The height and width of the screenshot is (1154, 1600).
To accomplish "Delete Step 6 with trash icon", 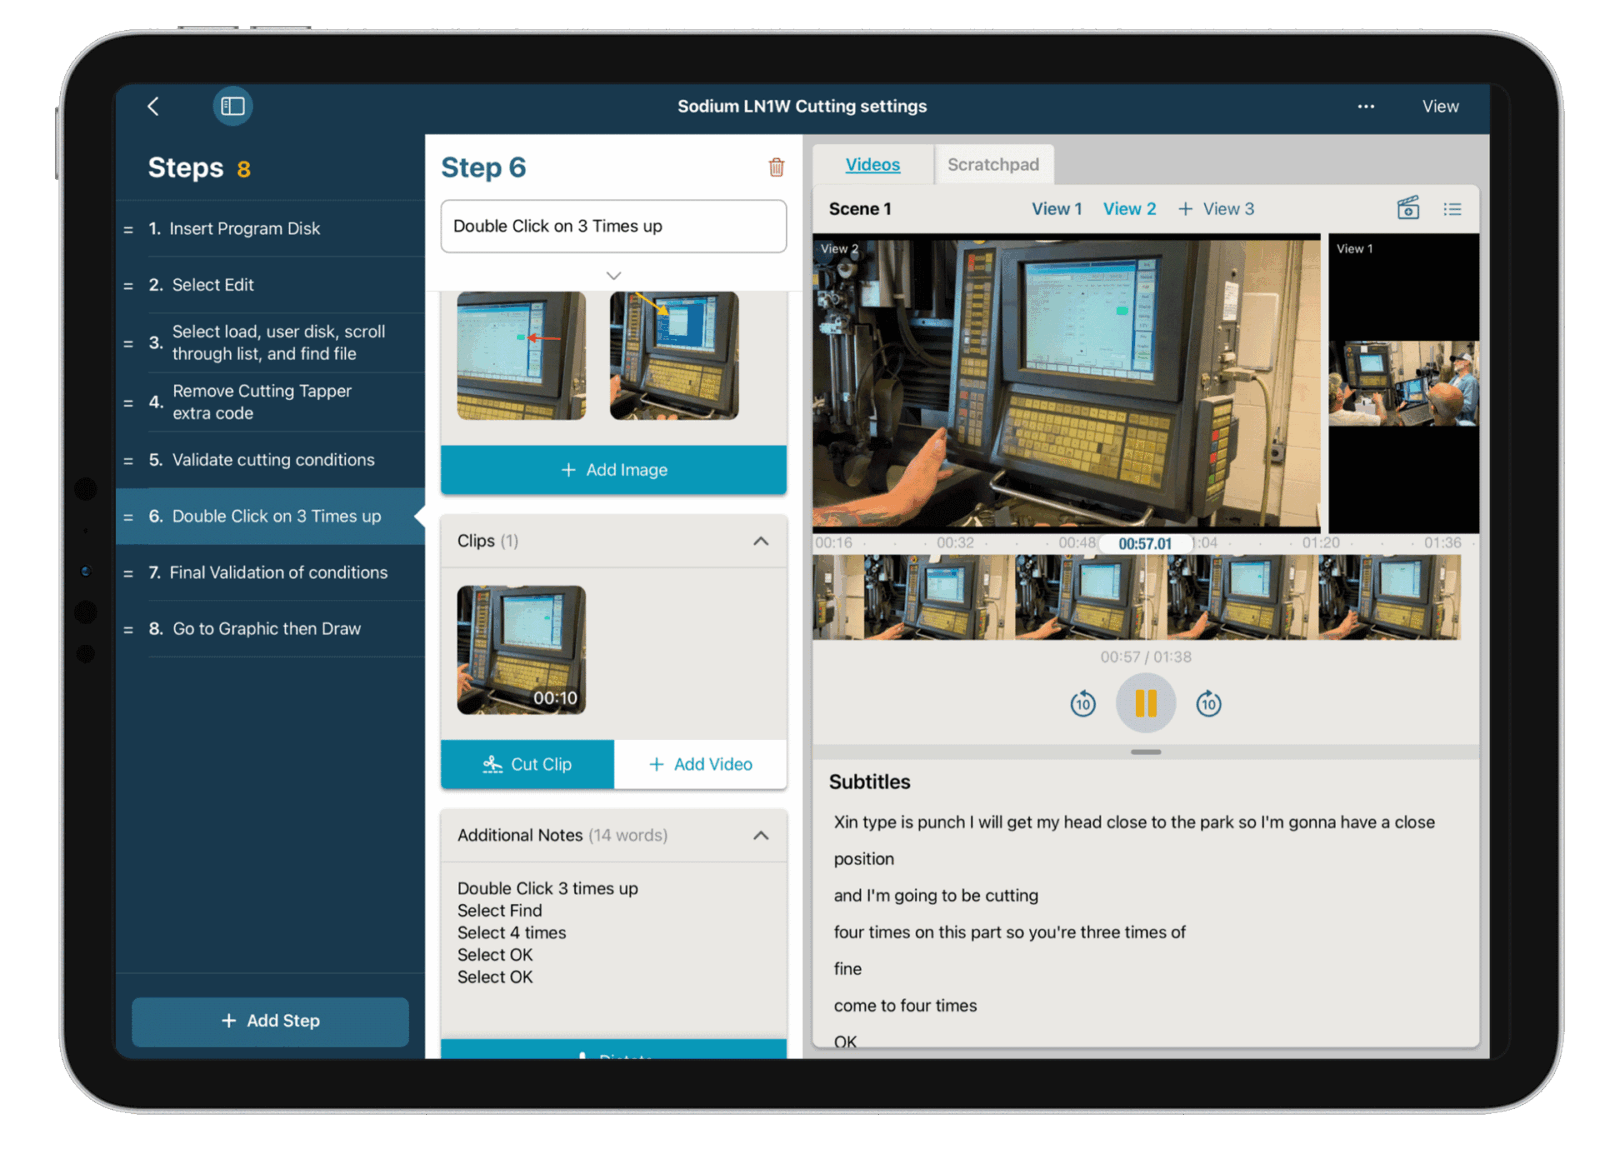I will point(776,167).
